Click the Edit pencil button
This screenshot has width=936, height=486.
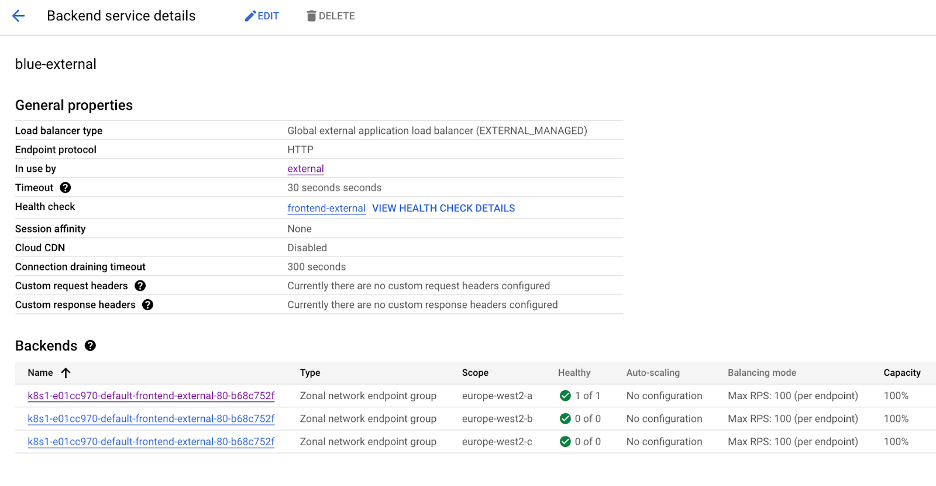[x=262, y=16]
